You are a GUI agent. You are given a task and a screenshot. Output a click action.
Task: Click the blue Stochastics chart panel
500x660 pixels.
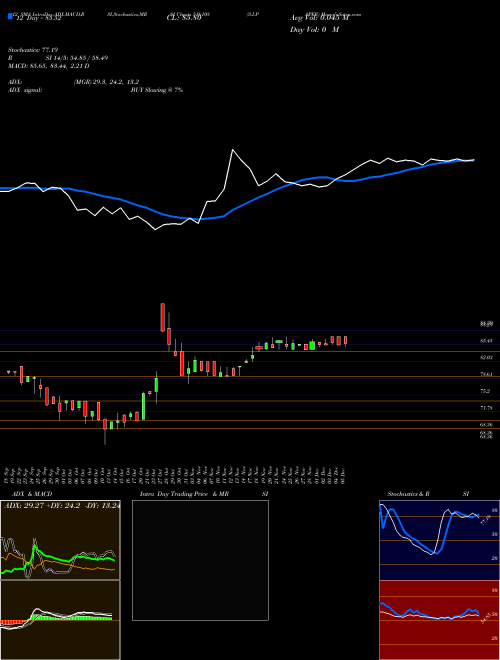[439, 540]
